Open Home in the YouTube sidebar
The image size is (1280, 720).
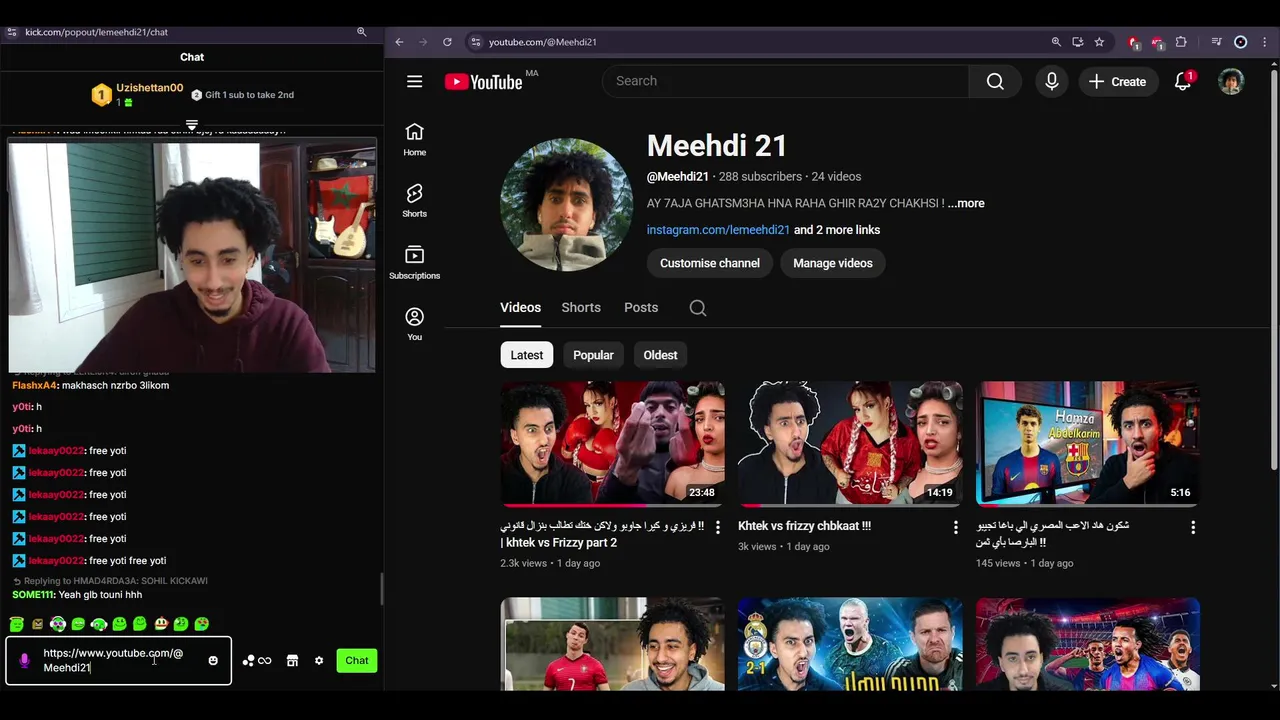[414, 140]
